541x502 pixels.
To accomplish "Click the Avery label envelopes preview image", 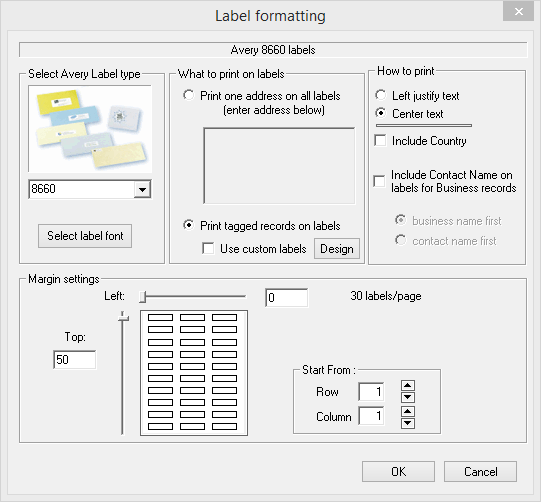I will [90, 129].
